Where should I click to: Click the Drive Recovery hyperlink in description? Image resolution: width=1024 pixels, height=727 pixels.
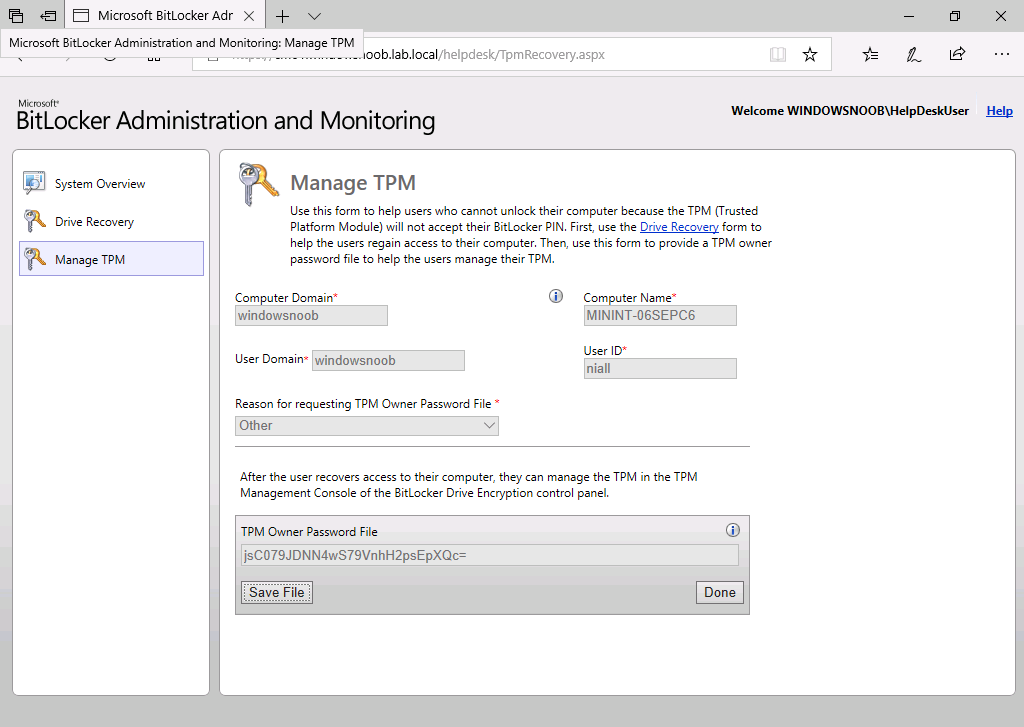(679, 227)
